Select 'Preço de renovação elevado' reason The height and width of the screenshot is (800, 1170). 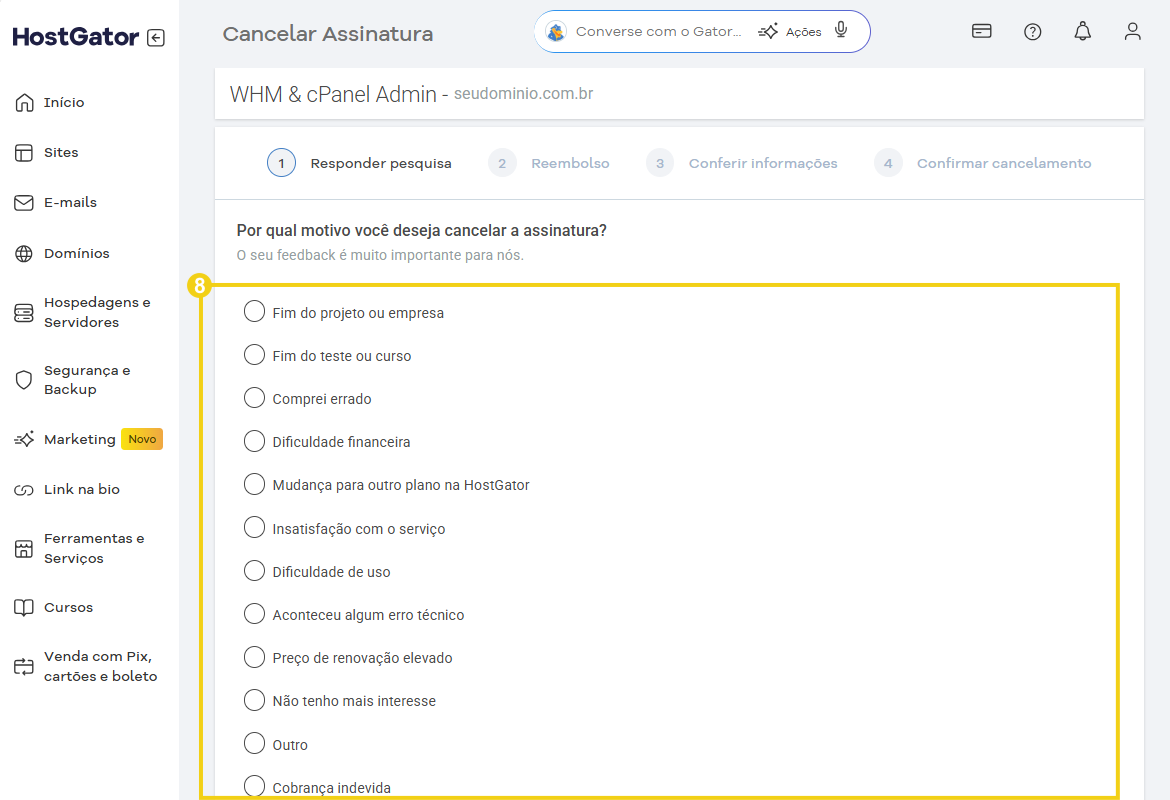255,657
